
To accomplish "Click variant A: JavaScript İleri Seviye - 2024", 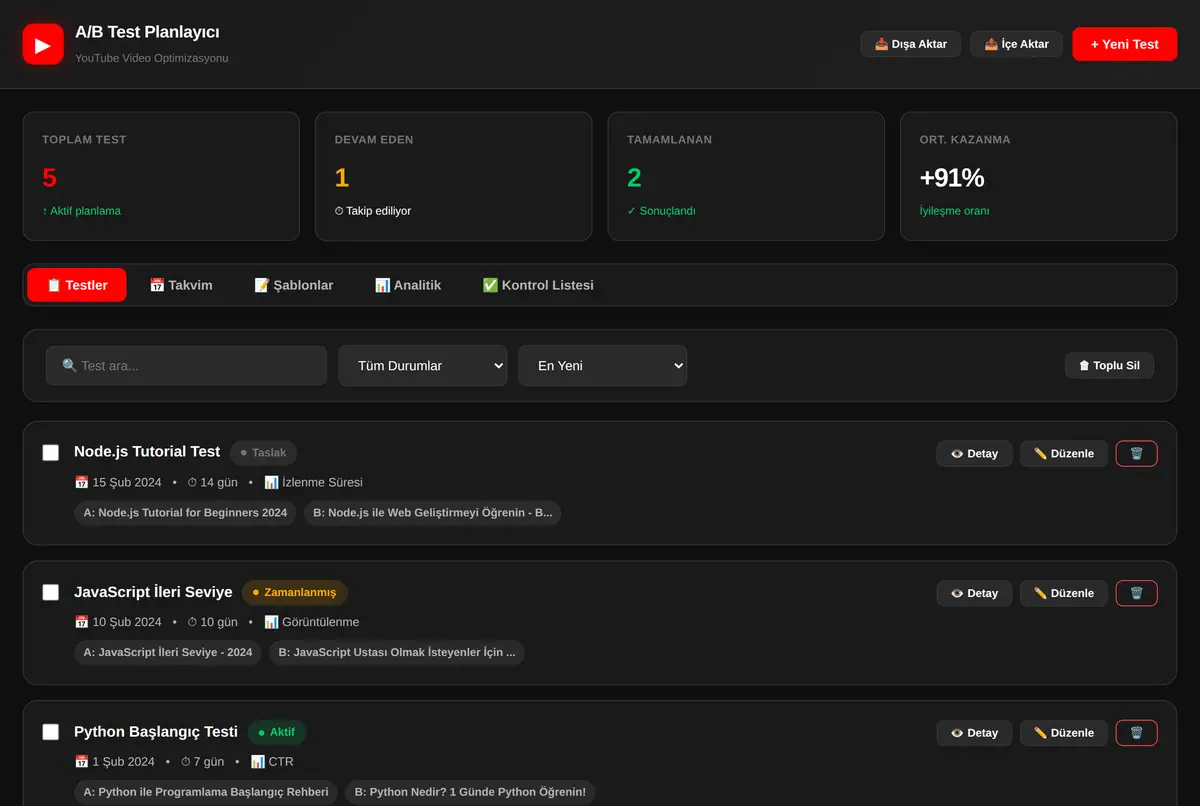I will click(x=168, y=653).
